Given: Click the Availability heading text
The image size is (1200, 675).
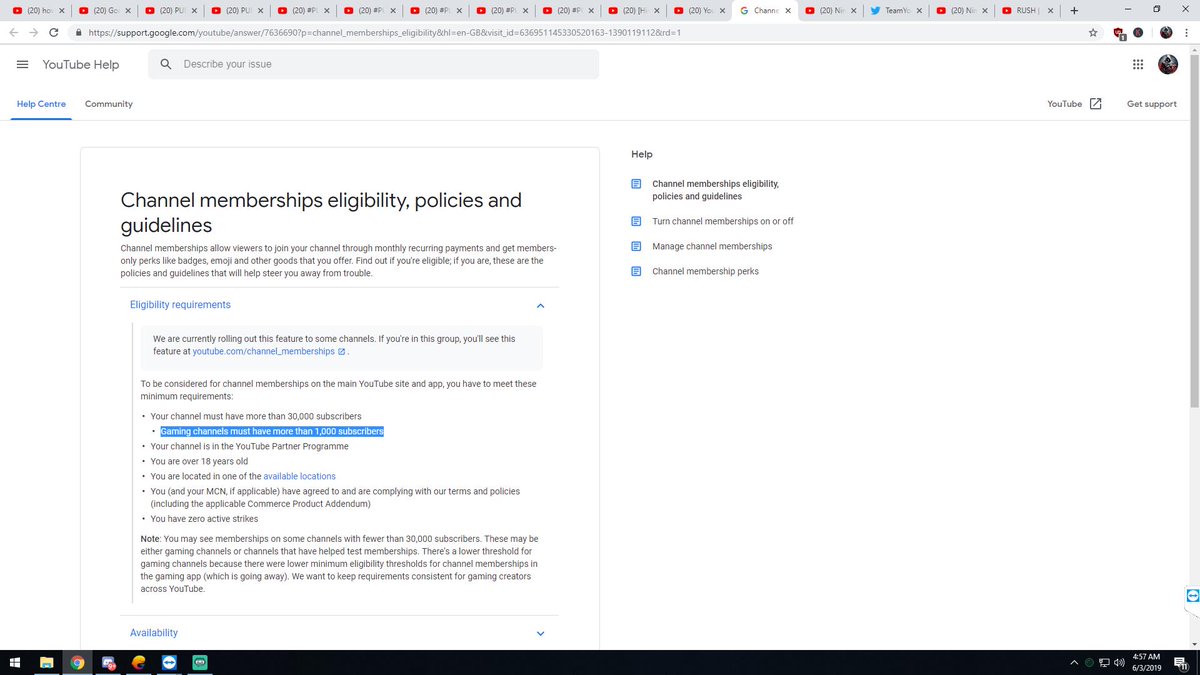Looking at the screenshot, I should click(x=154, y=633).
